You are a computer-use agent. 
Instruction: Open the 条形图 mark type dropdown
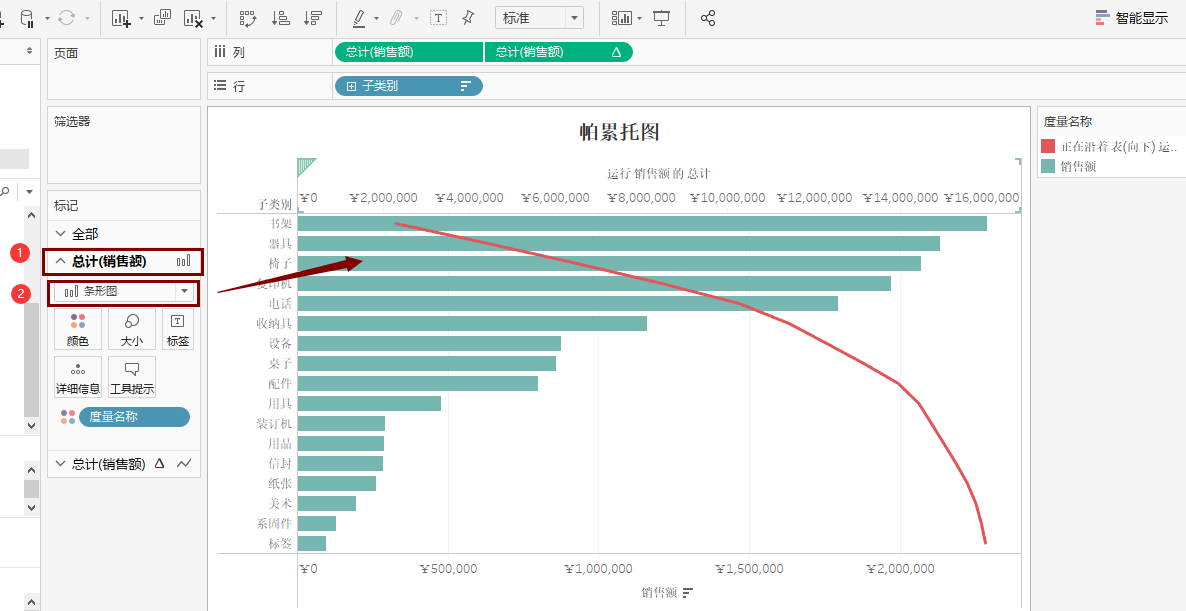click(124, 292)
